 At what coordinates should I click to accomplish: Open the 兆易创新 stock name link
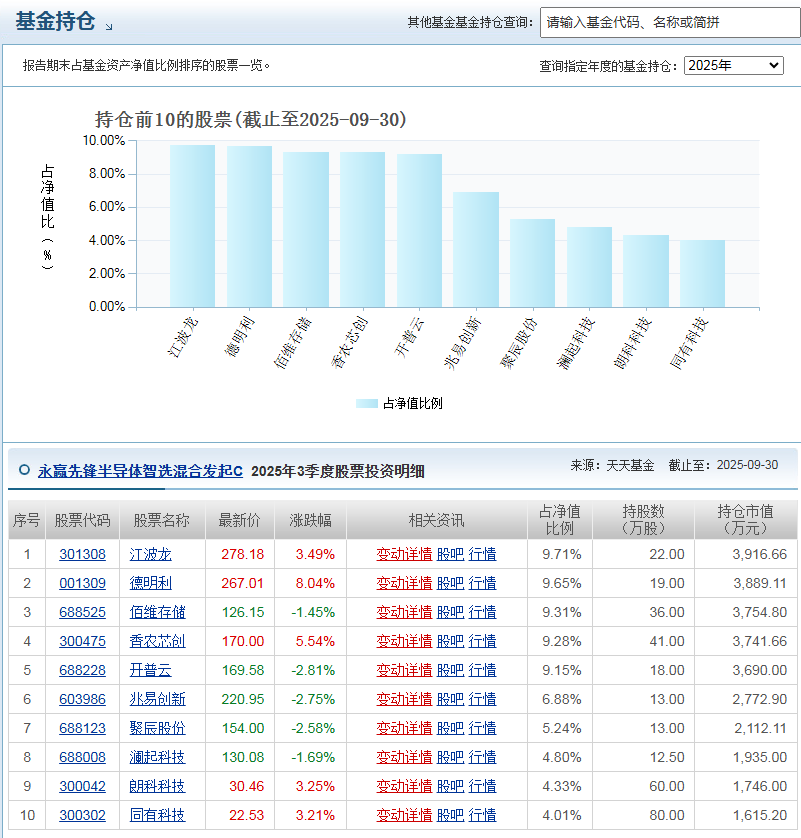(x=157, y=699)
